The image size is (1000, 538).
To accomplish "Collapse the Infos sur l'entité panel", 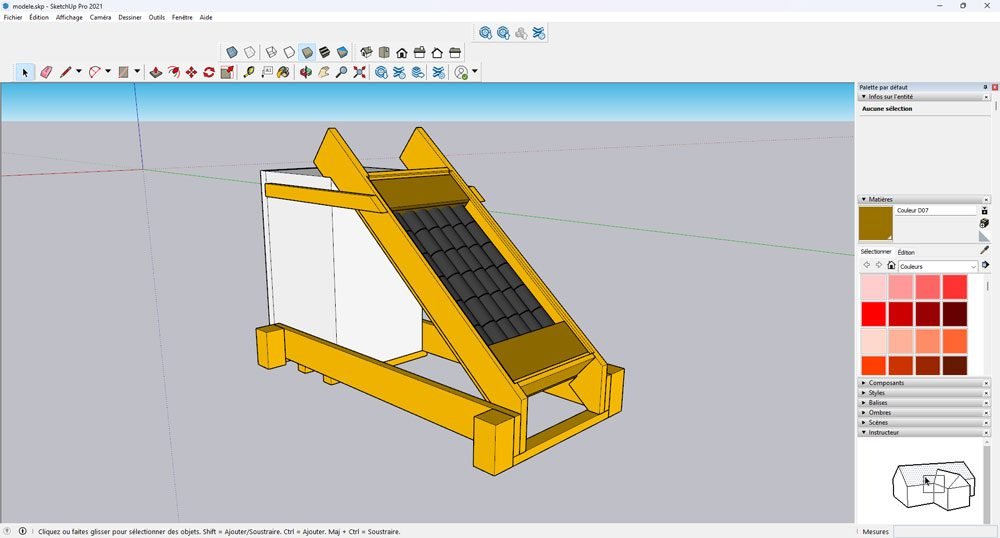I will [864, 97].
